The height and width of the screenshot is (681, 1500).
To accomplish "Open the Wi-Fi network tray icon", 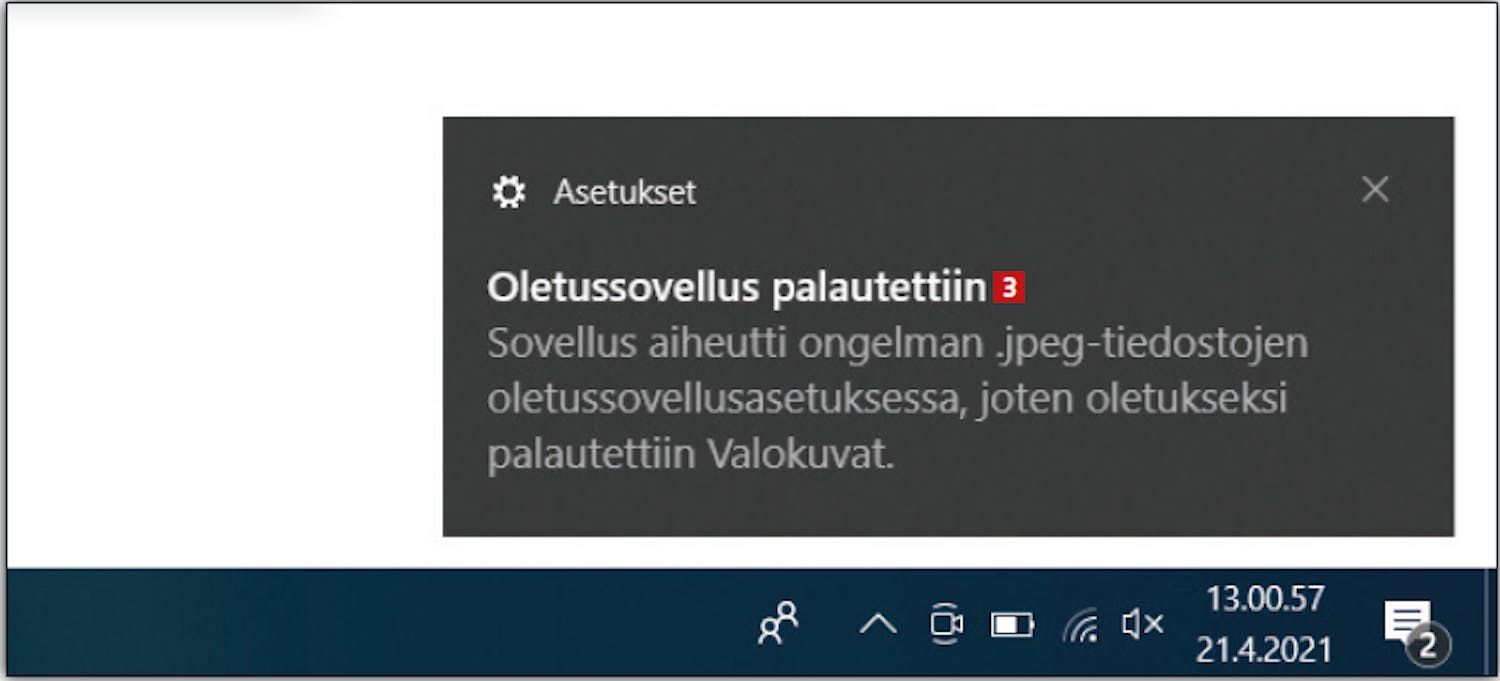I will 1080,626.
